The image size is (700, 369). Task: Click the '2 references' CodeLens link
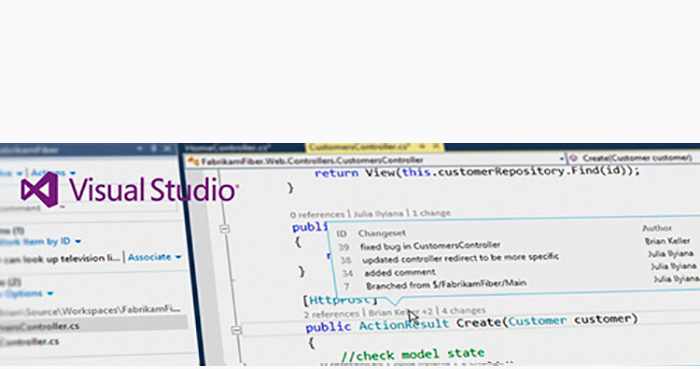331,314
